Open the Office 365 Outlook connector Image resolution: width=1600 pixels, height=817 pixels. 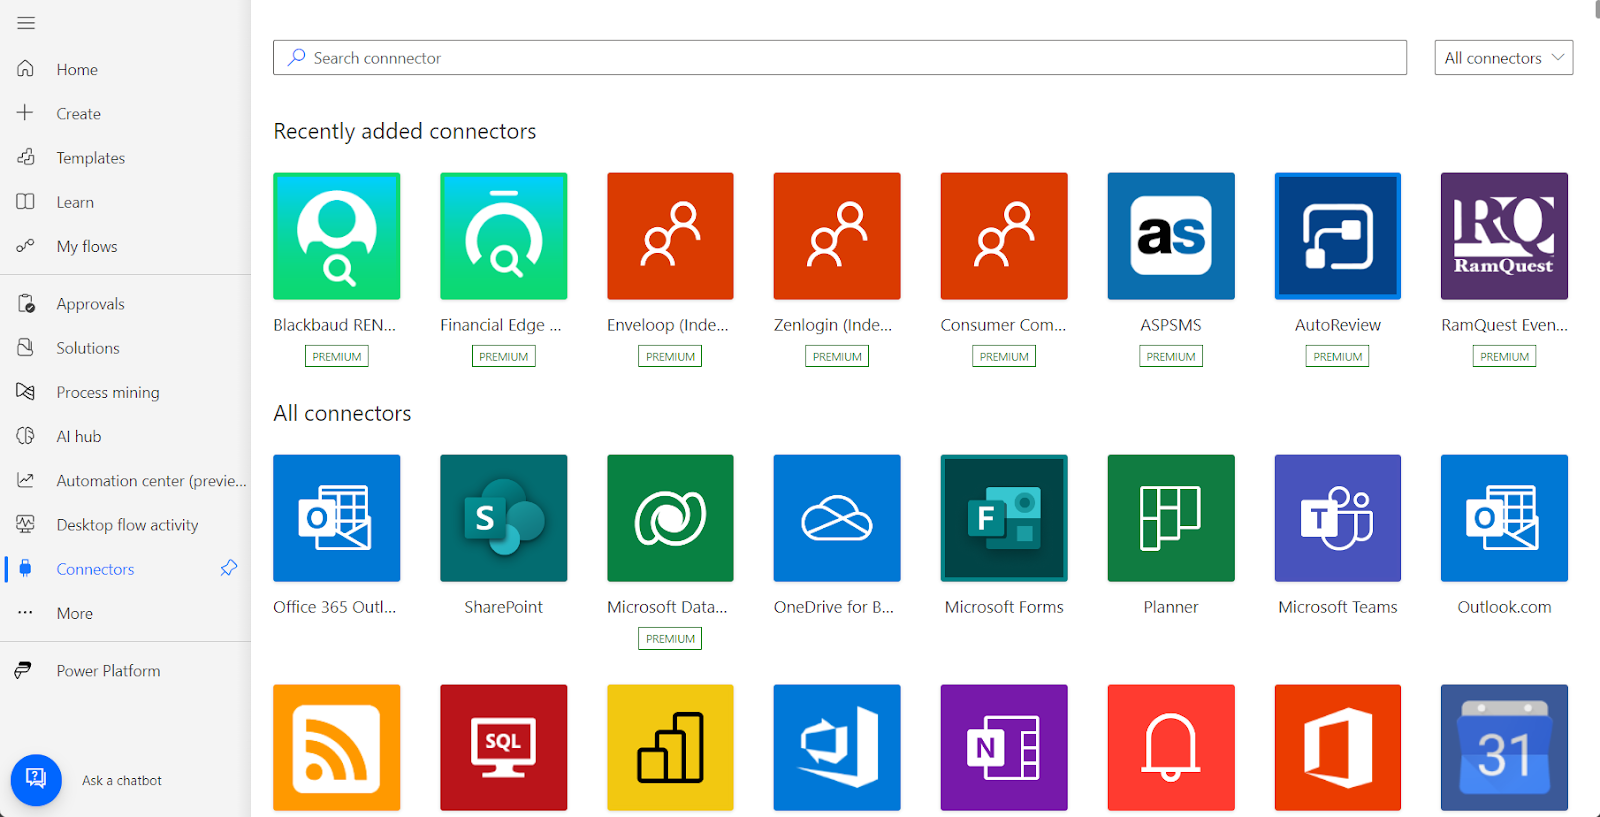[337, 518]
